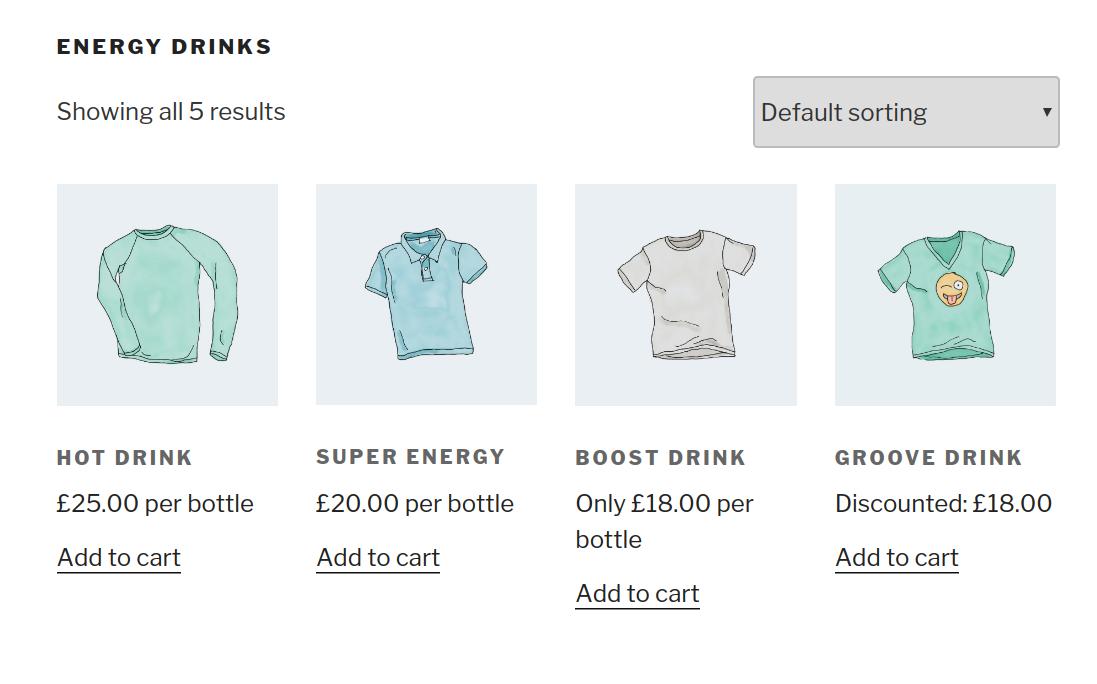1097x684 pixels.
Task: Add Super Energy to cart
Action: tap(377, 557)
